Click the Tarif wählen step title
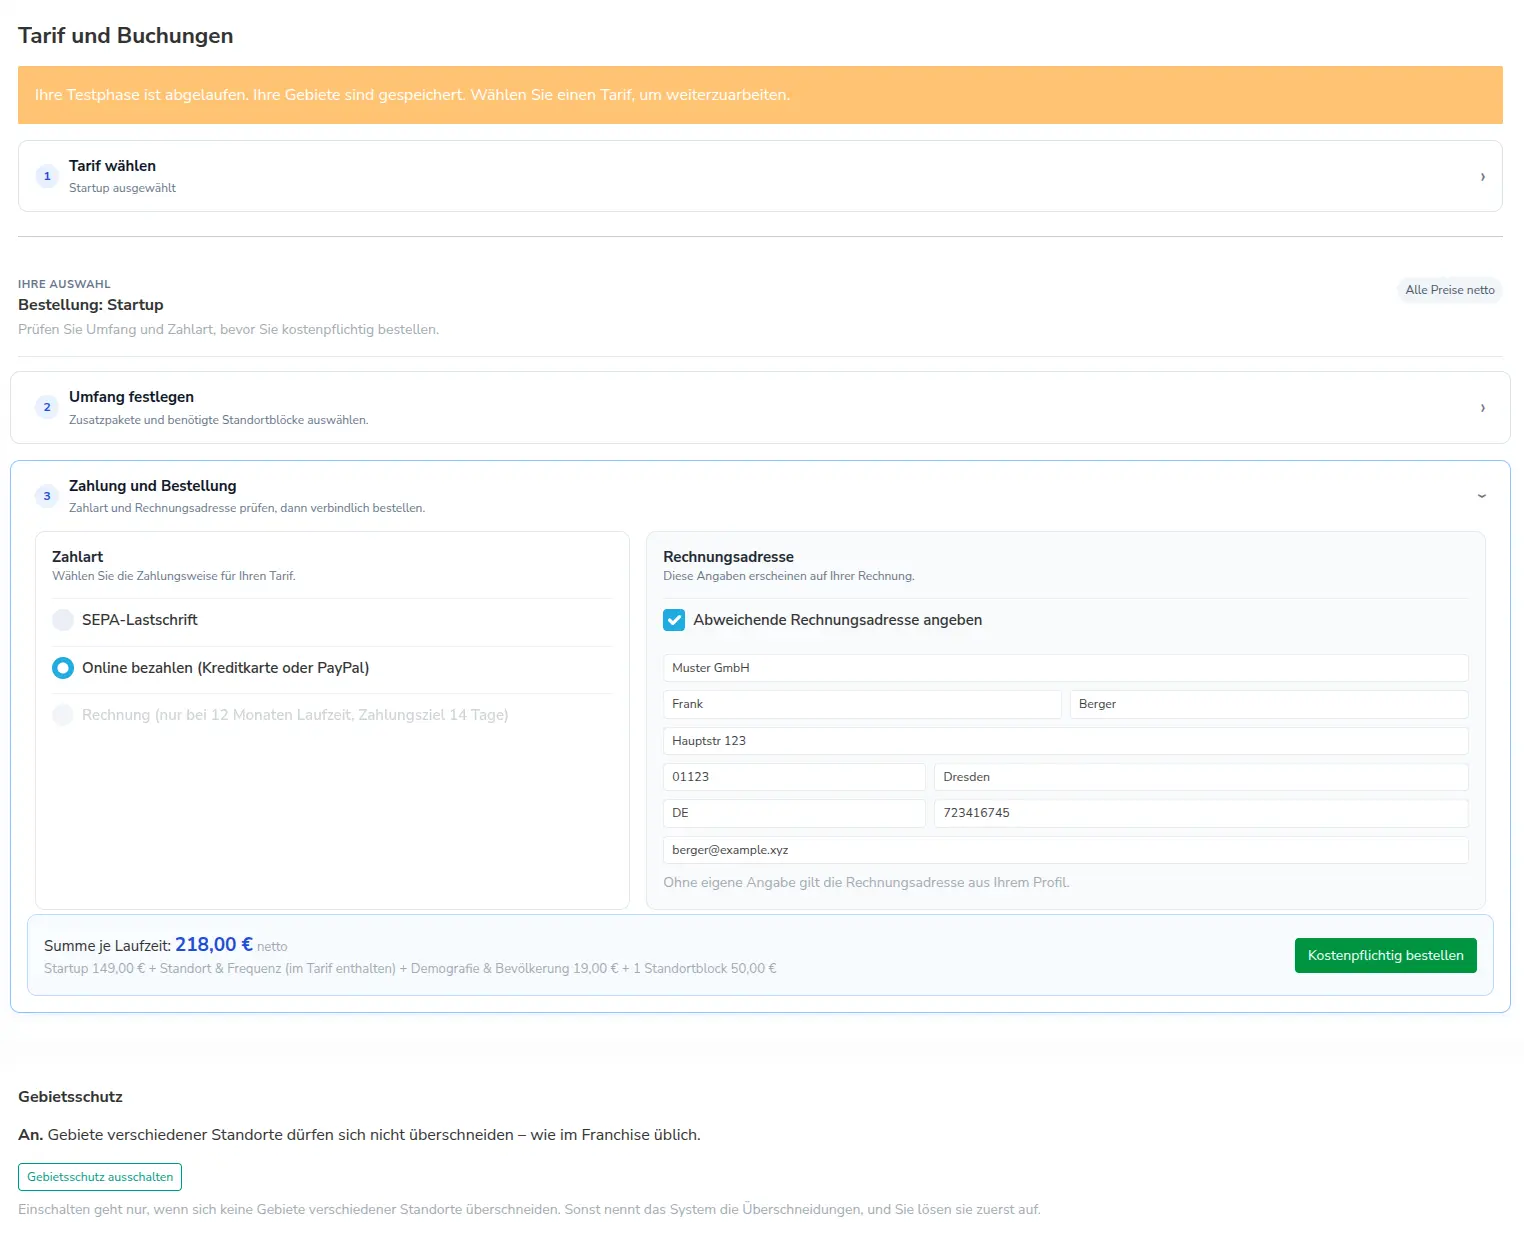1524x1240 pixels. [x=112, y=166]
